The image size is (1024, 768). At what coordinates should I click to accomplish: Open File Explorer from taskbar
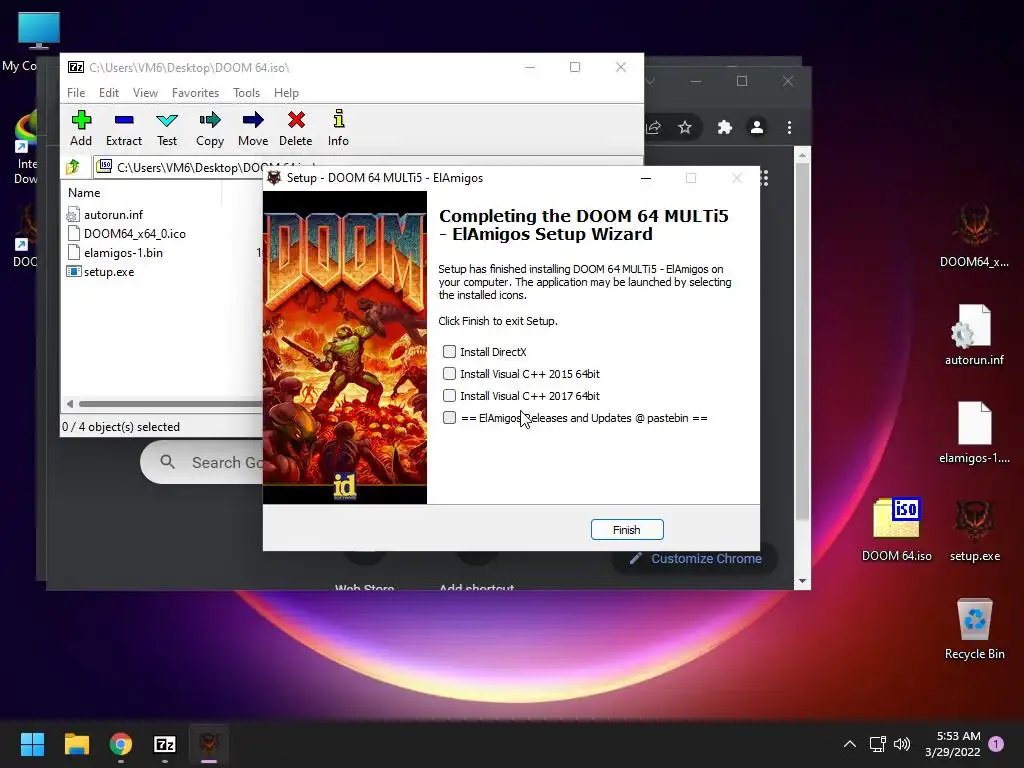[x=76, y=744]
